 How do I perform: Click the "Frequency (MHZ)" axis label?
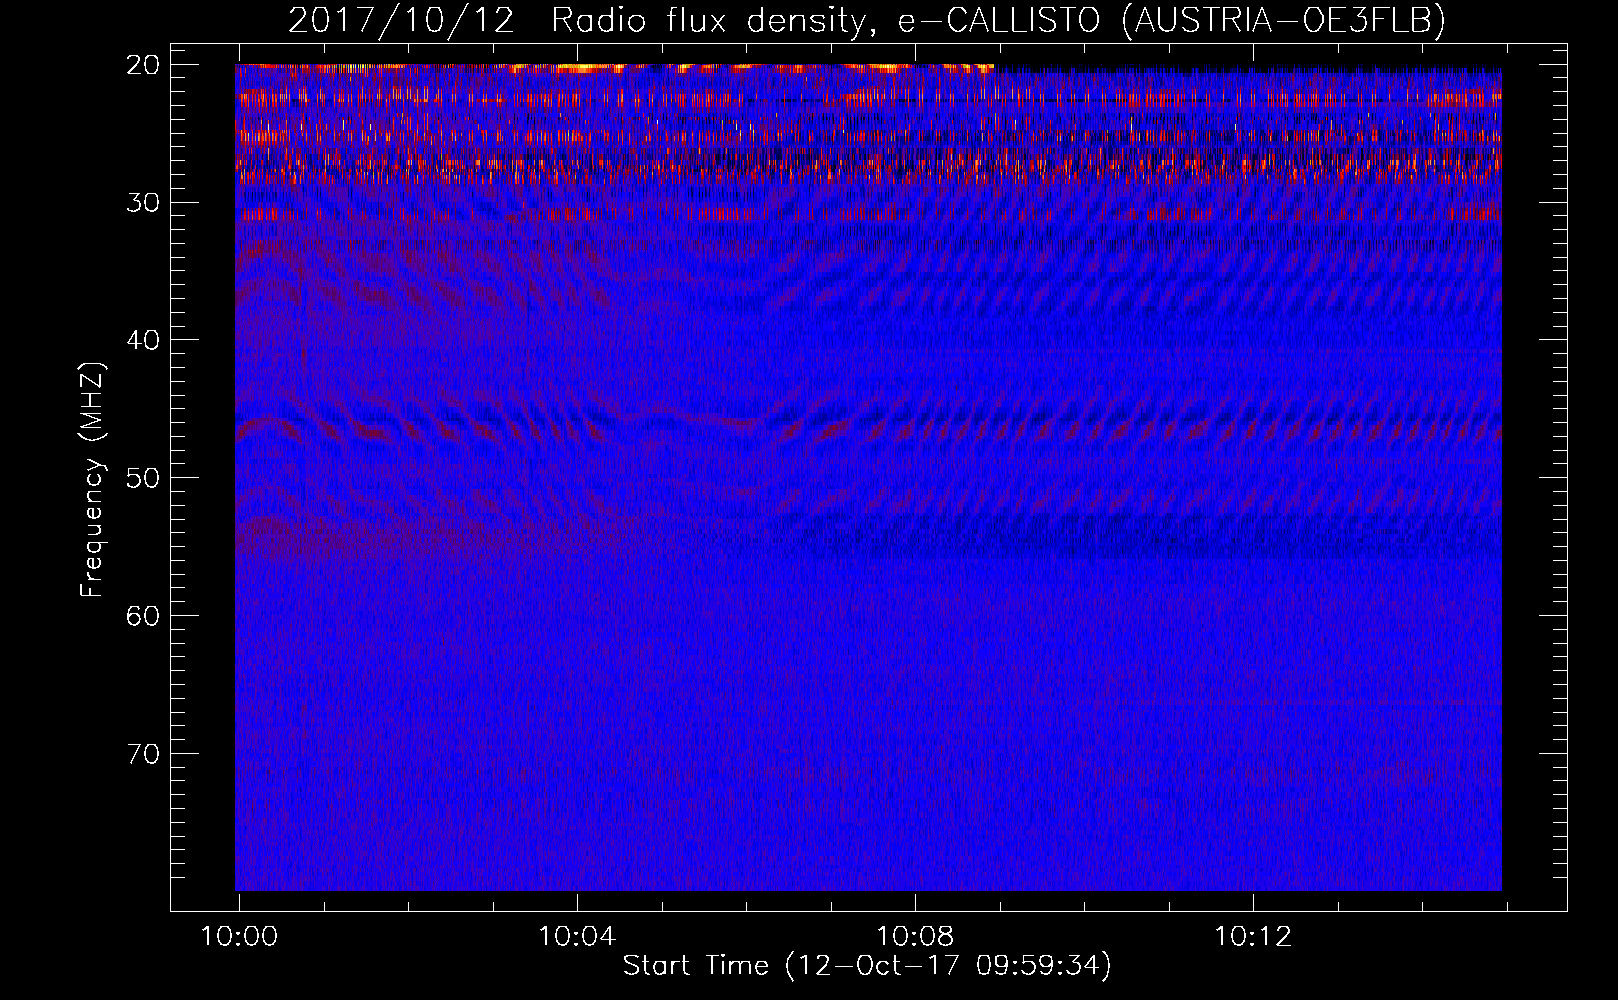pos(92,480)
